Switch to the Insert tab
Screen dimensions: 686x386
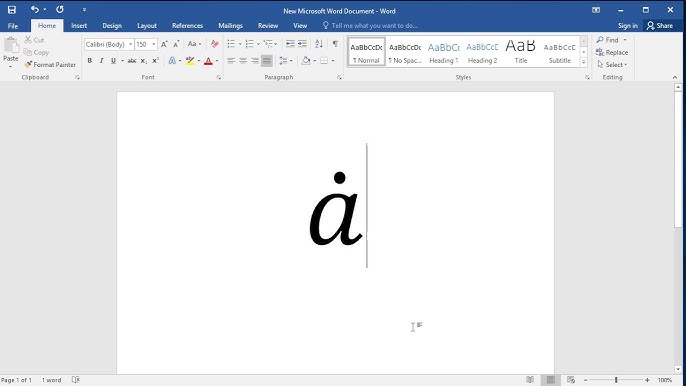79,26
